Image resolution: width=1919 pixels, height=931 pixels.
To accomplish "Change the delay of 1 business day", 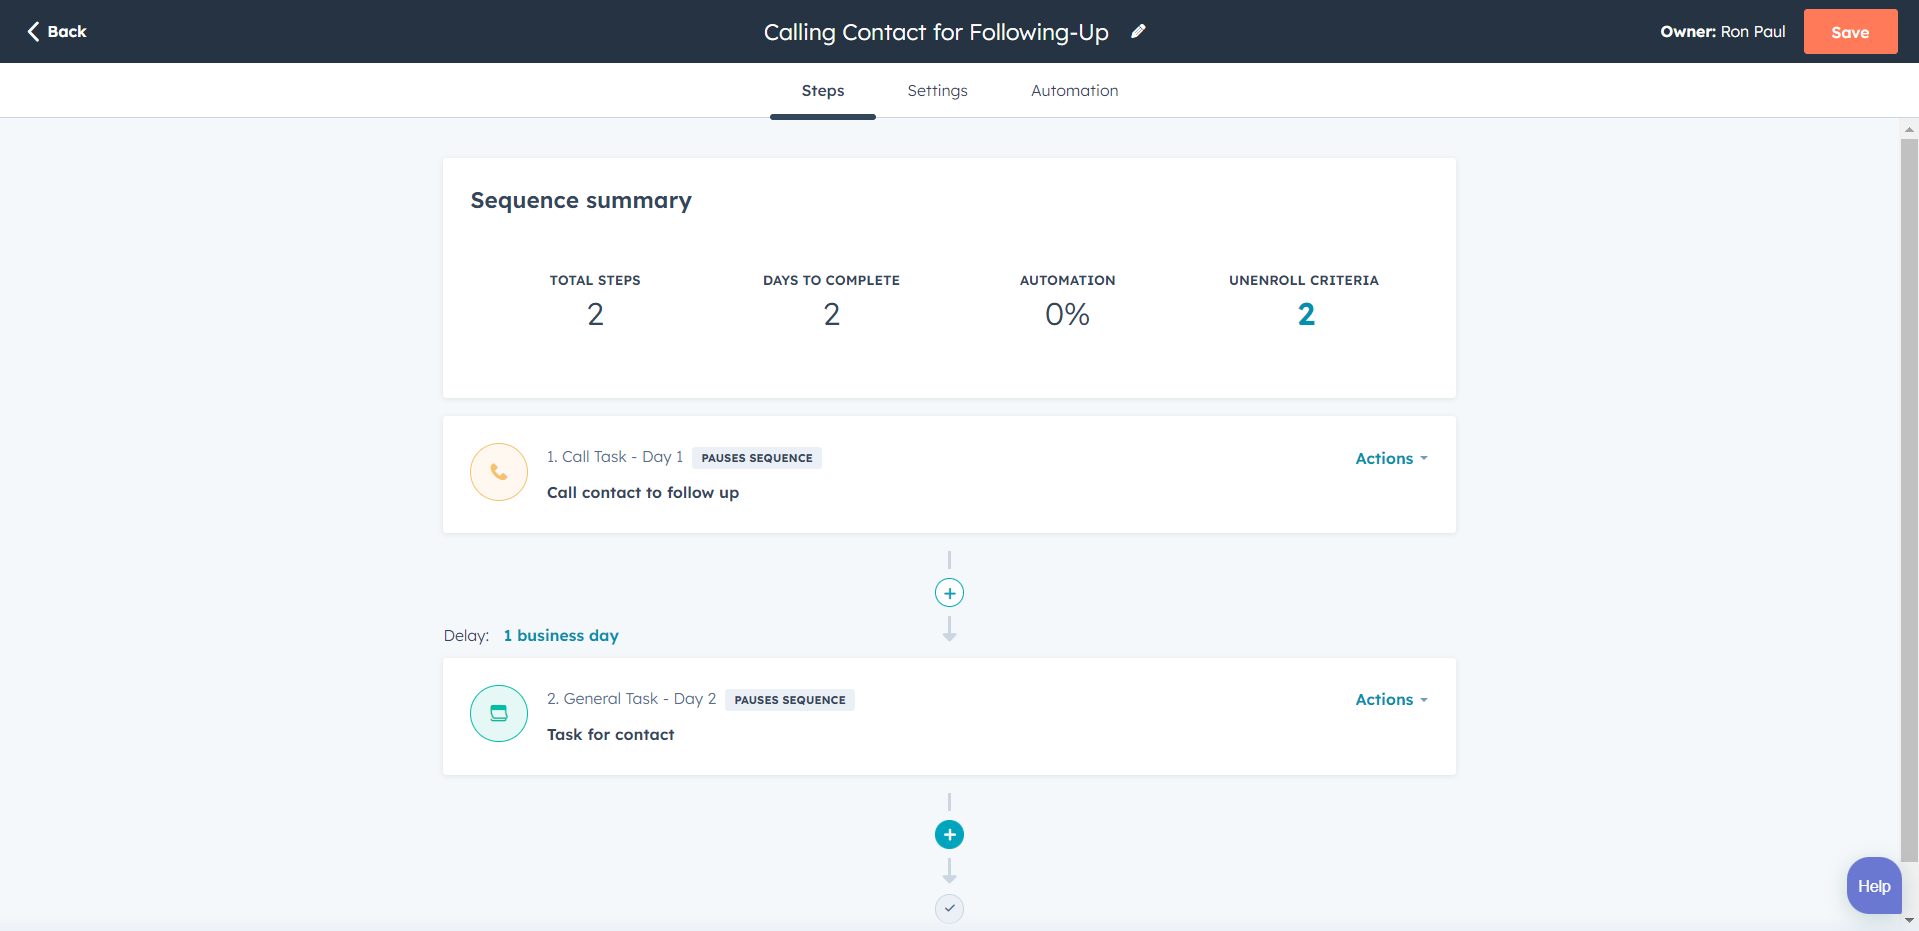I will (560, 635).
